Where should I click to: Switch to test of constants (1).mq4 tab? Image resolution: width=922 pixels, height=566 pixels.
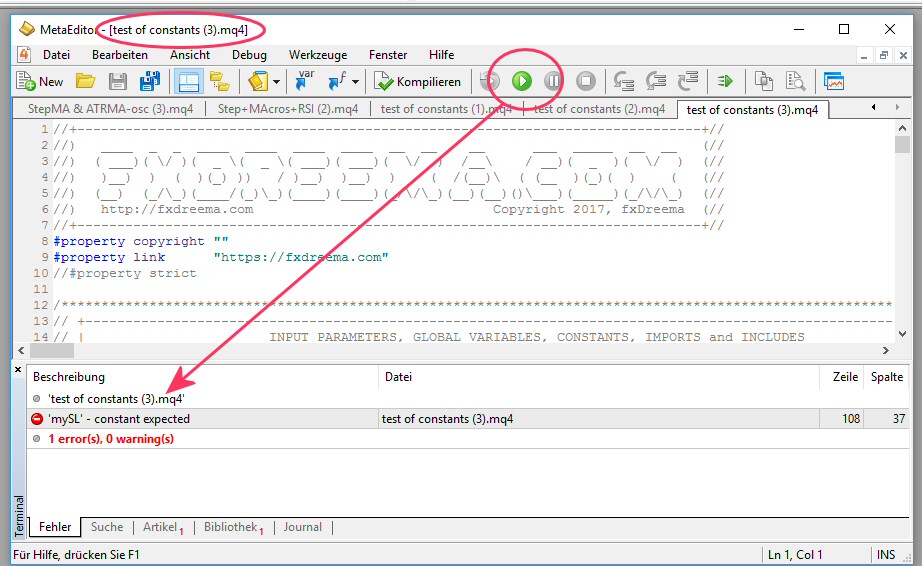click(446, 109)
